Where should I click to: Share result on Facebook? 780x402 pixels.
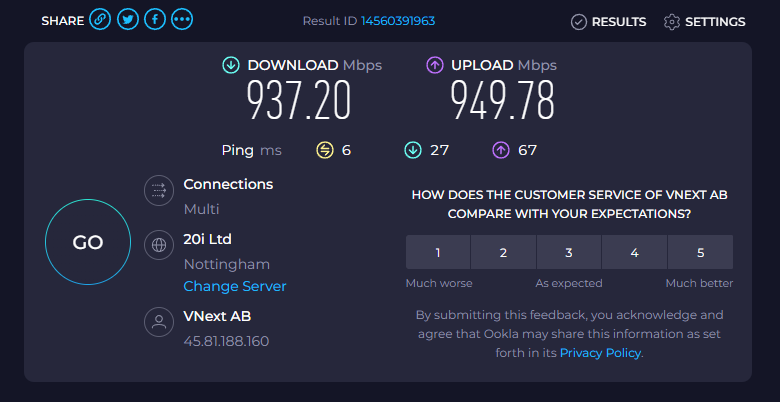[155, 20]
